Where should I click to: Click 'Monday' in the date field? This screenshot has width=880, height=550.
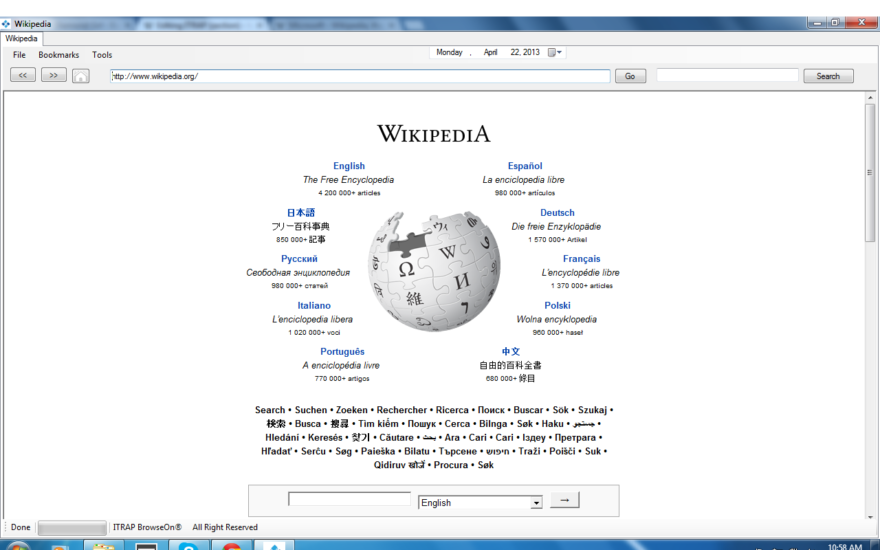point(449,52)
